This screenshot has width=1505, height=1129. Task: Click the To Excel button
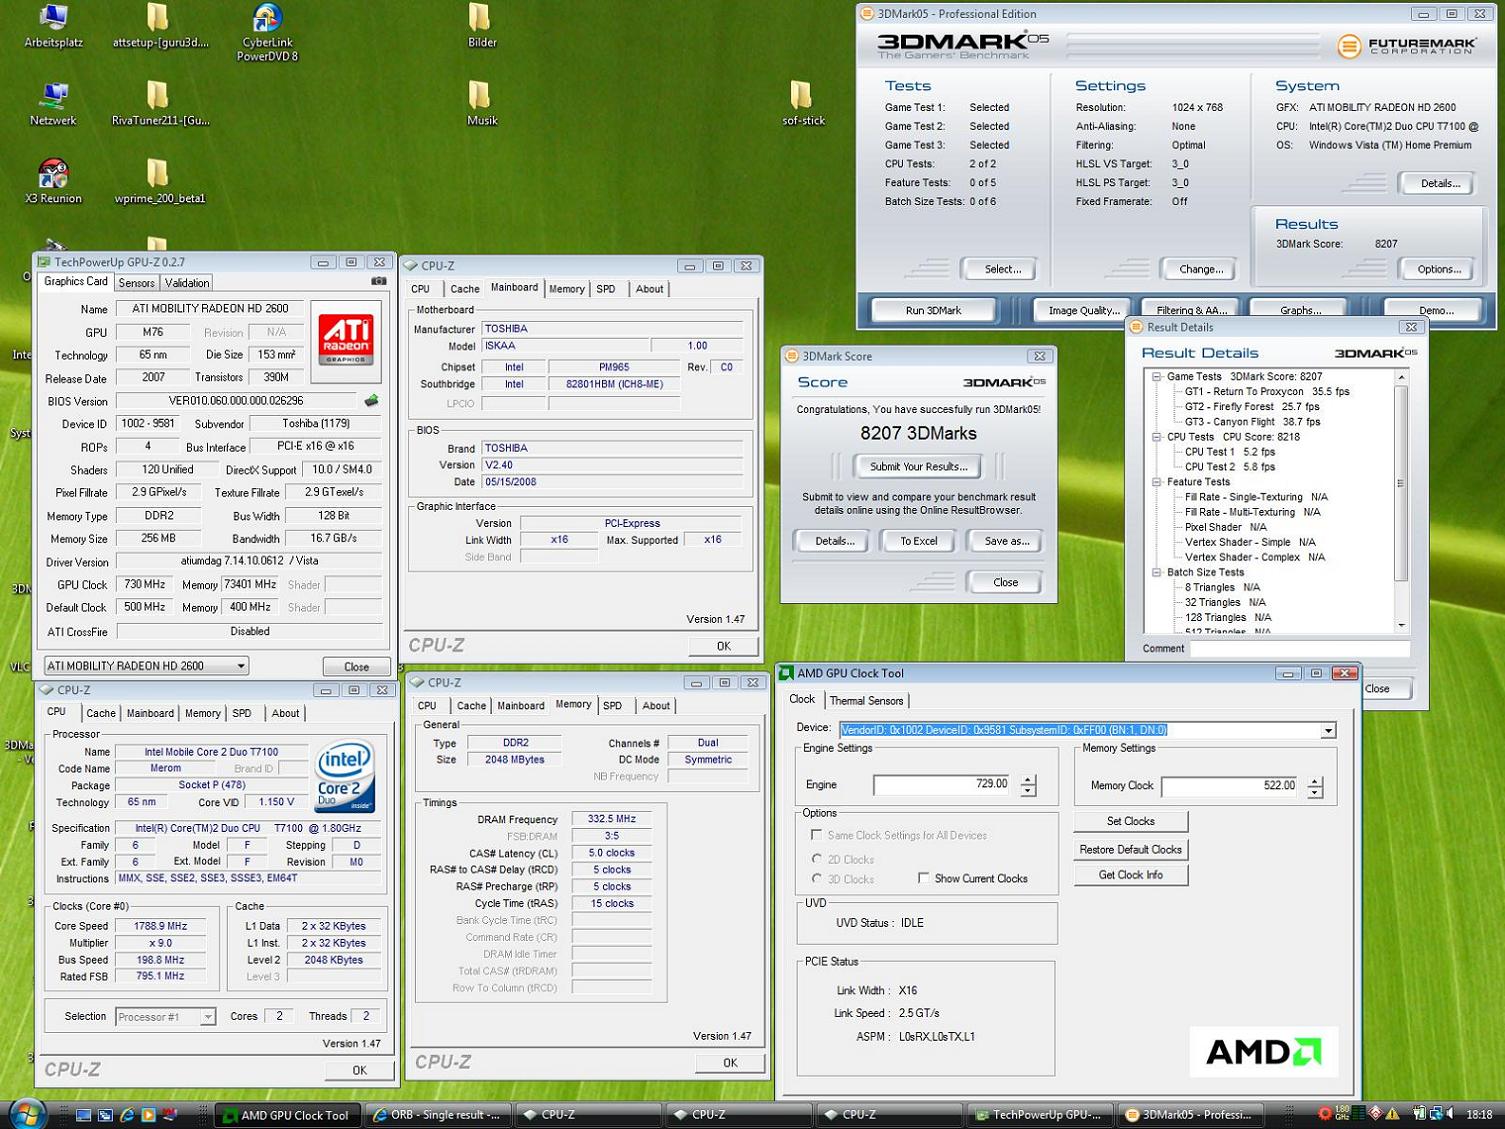click(918, 541)
